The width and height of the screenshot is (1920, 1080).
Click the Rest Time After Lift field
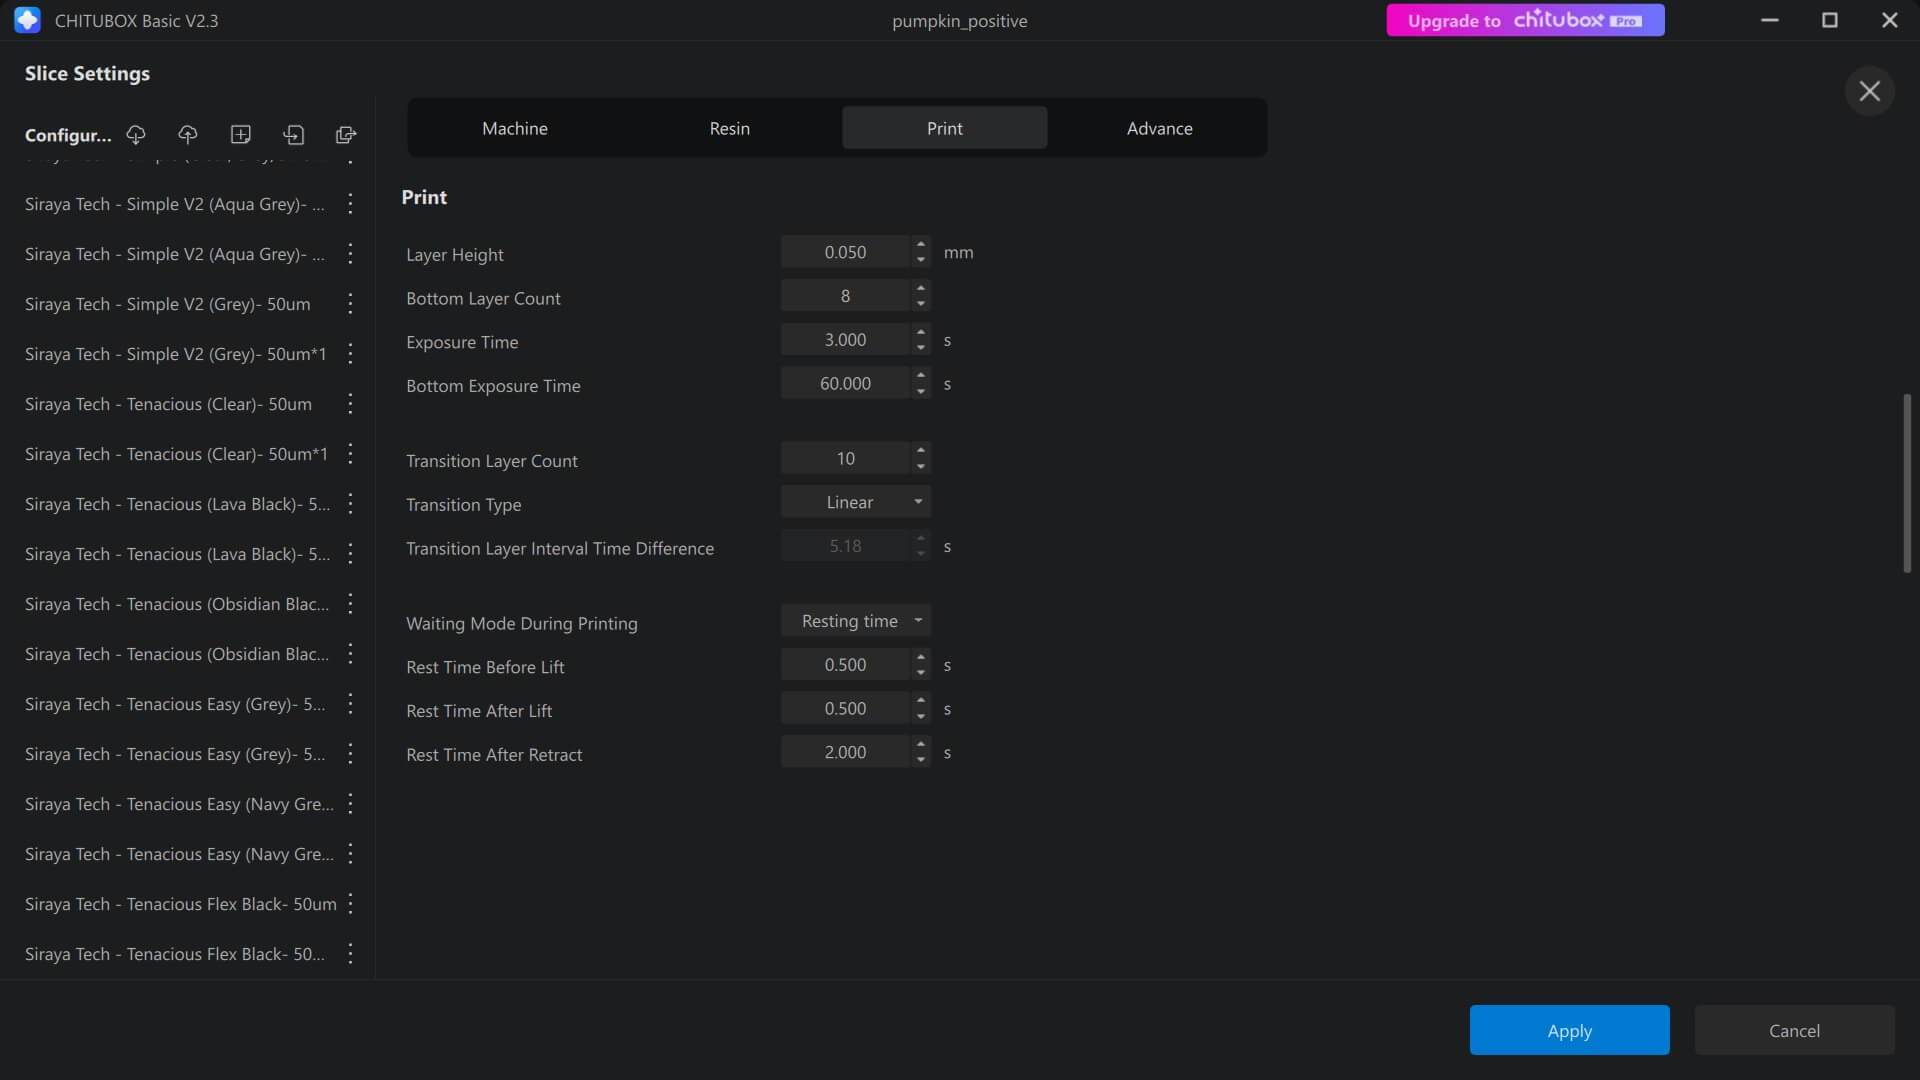click(x=845, y=708)
